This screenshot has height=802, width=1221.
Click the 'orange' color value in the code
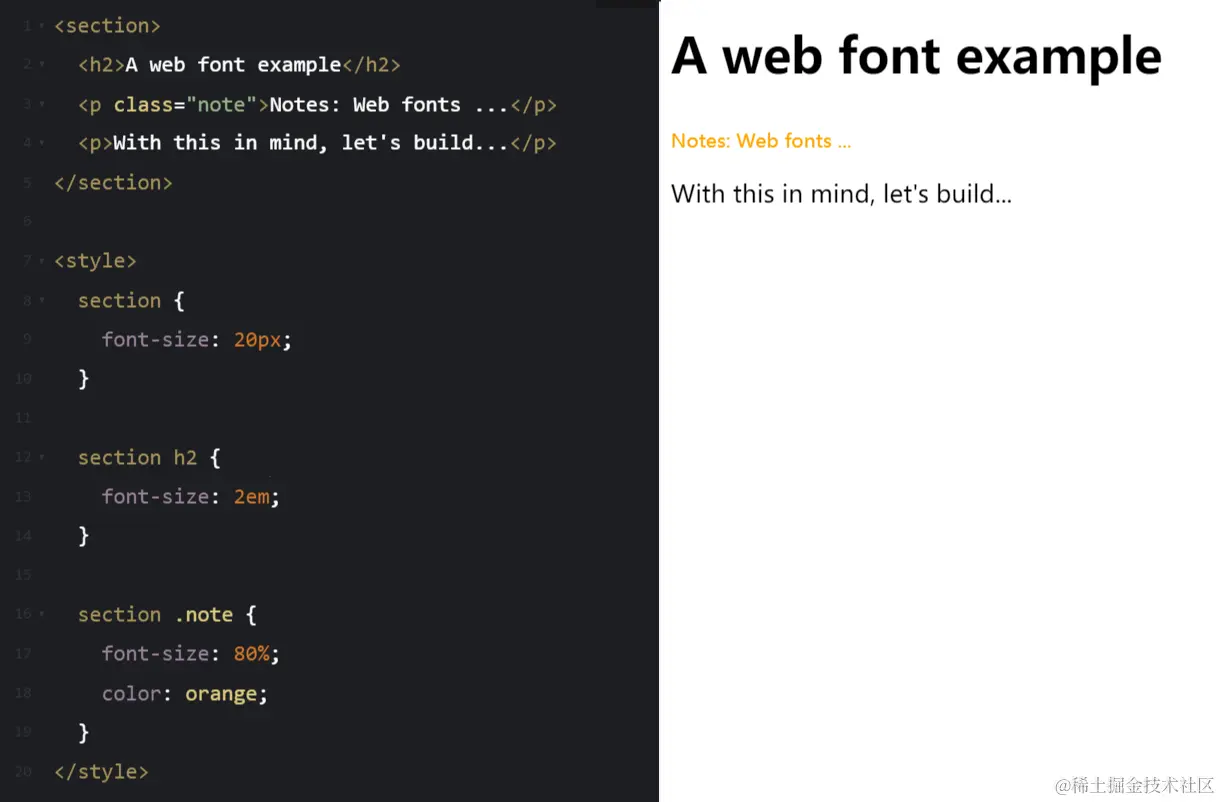coord(221,693)
